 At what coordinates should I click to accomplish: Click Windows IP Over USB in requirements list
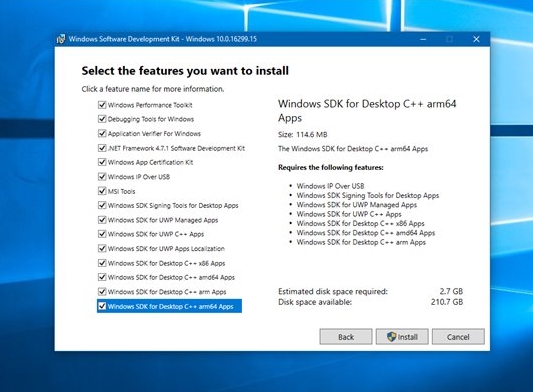click(330, 186)
